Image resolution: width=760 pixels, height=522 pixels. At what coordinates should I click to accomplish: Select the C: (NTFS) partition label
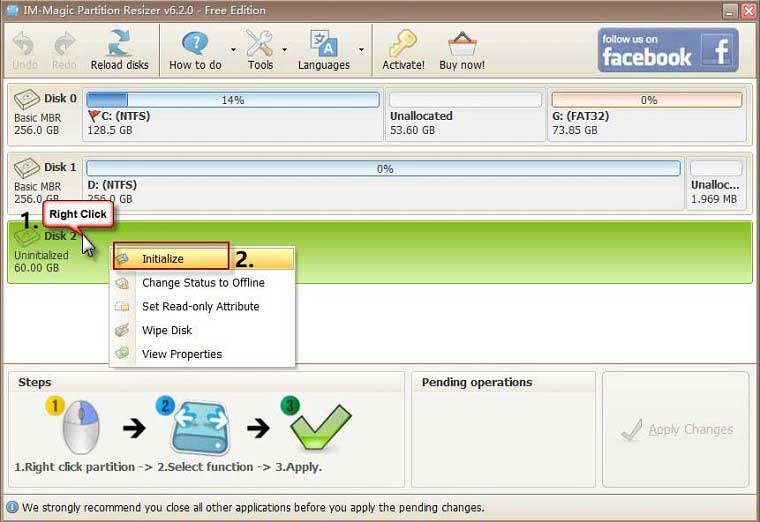(x=126, y=116)
